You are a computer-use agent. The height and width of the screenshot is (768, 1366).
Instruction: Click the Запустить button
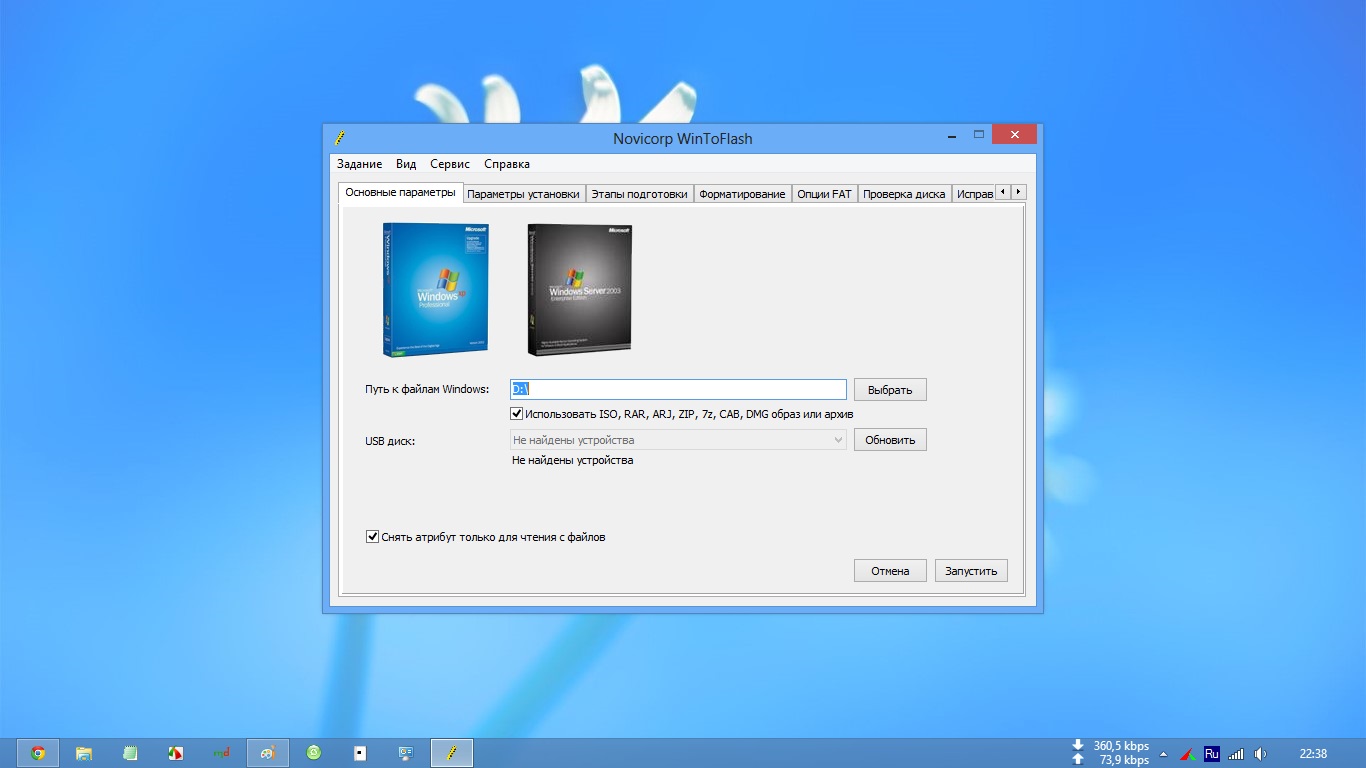tap(972, 571)
